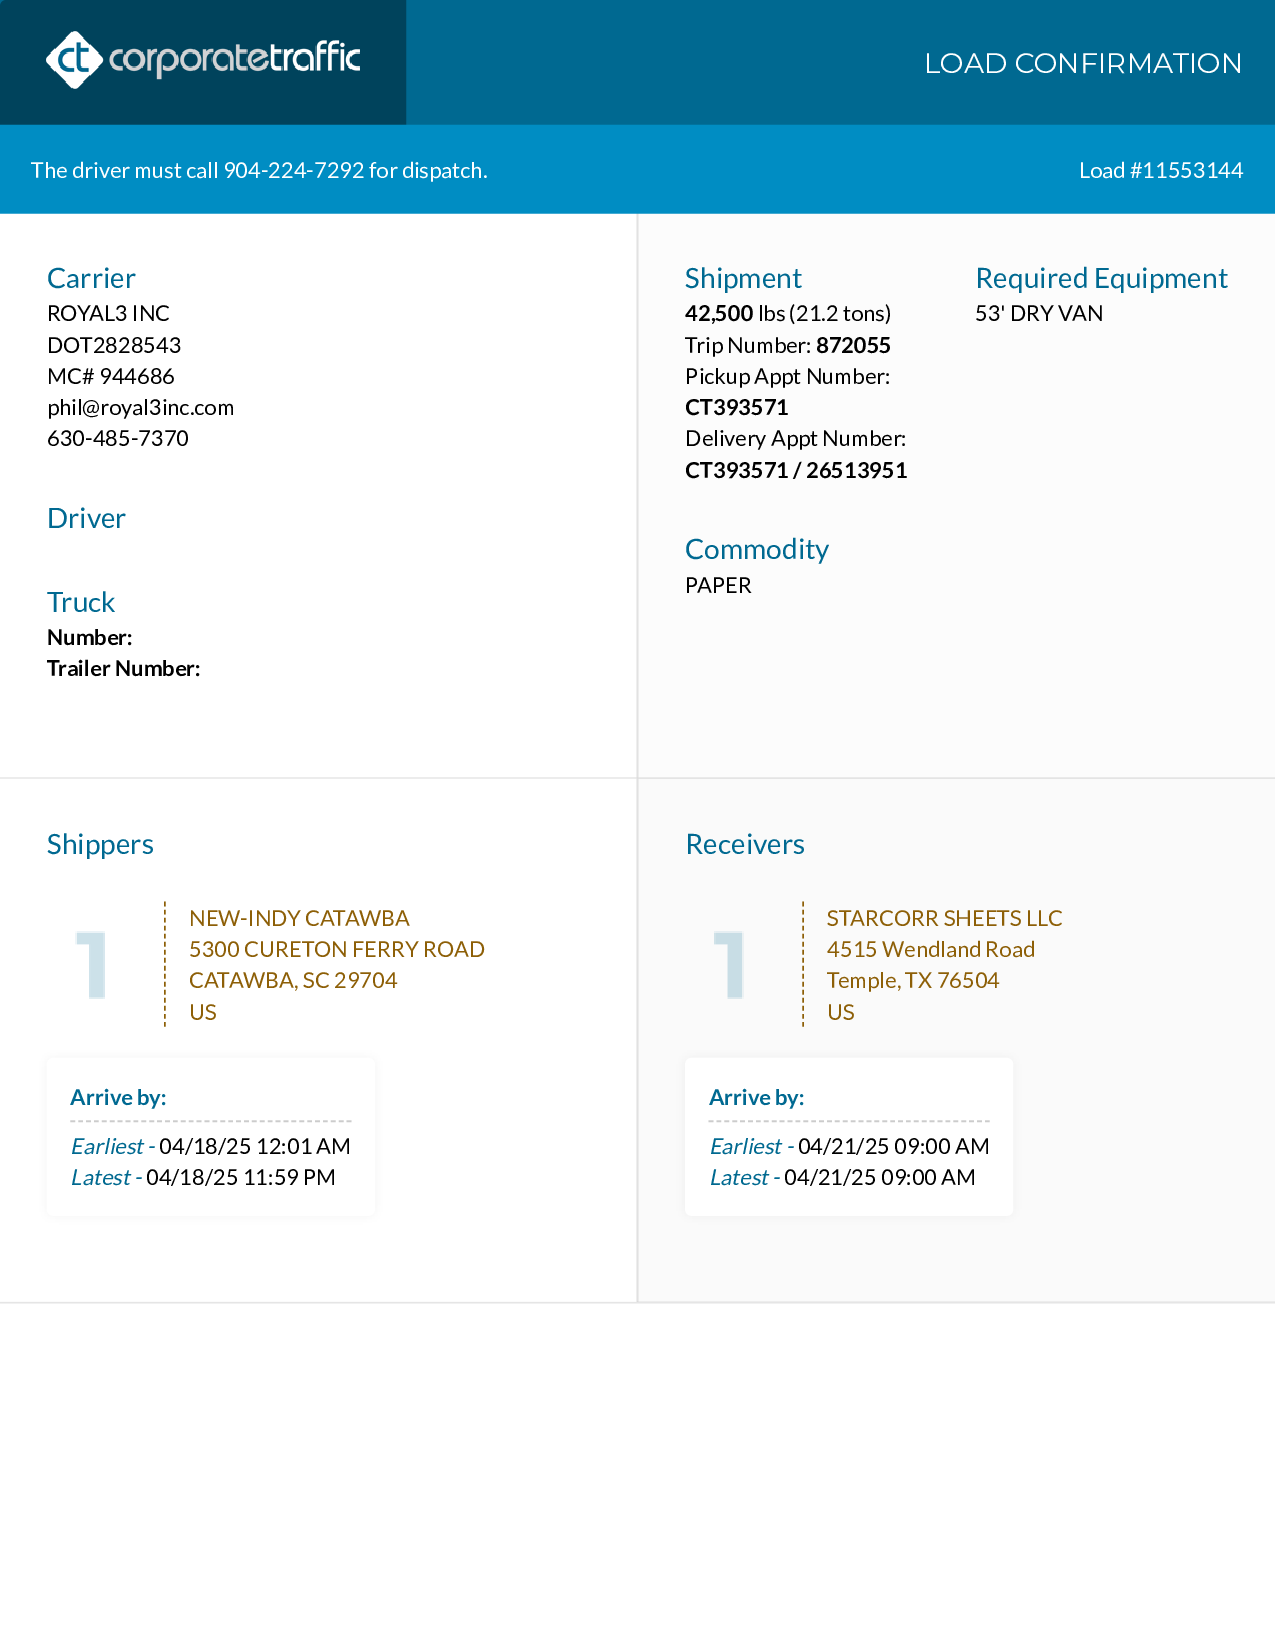Image resolution: width=1275 pixels, height=1650 pixels.
Task: Select weight 42,500 lbs (21.2 tons)
Action: coord(788,313)
